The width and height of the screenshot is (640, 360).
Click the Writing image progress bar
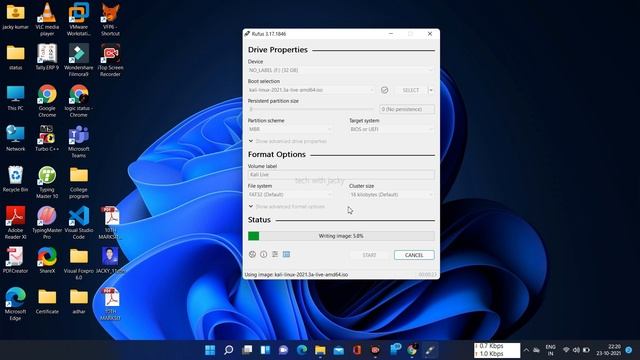point(341,236)
